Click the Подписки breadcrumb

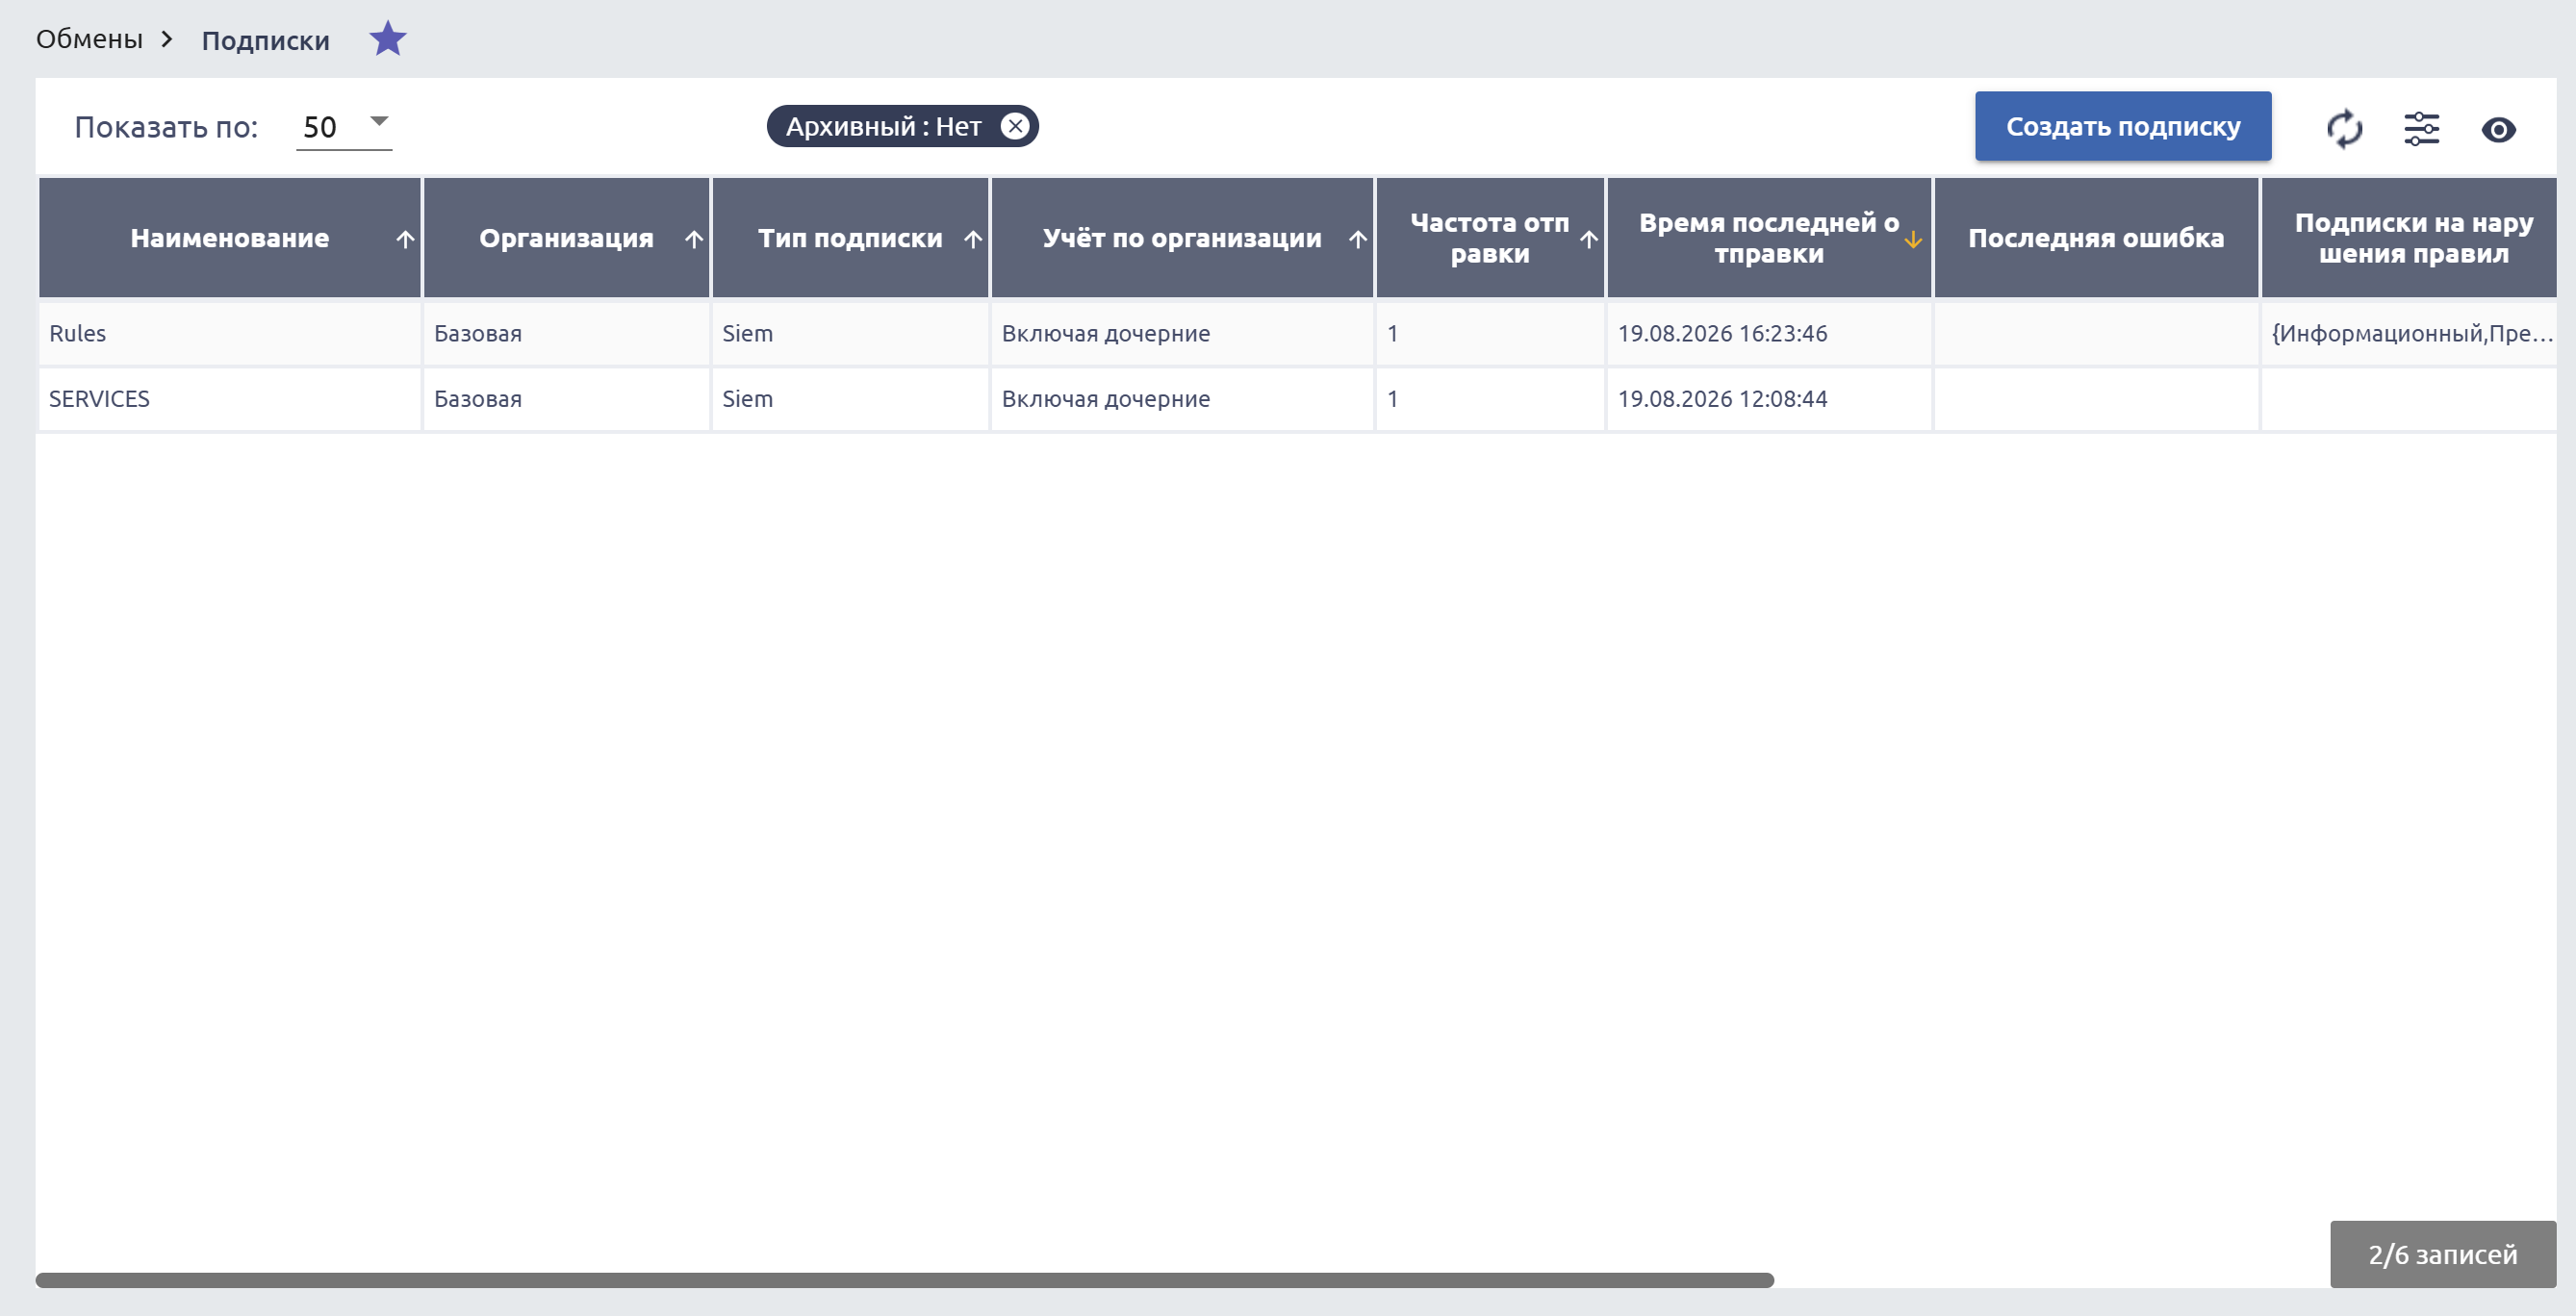tap(265, 40)
